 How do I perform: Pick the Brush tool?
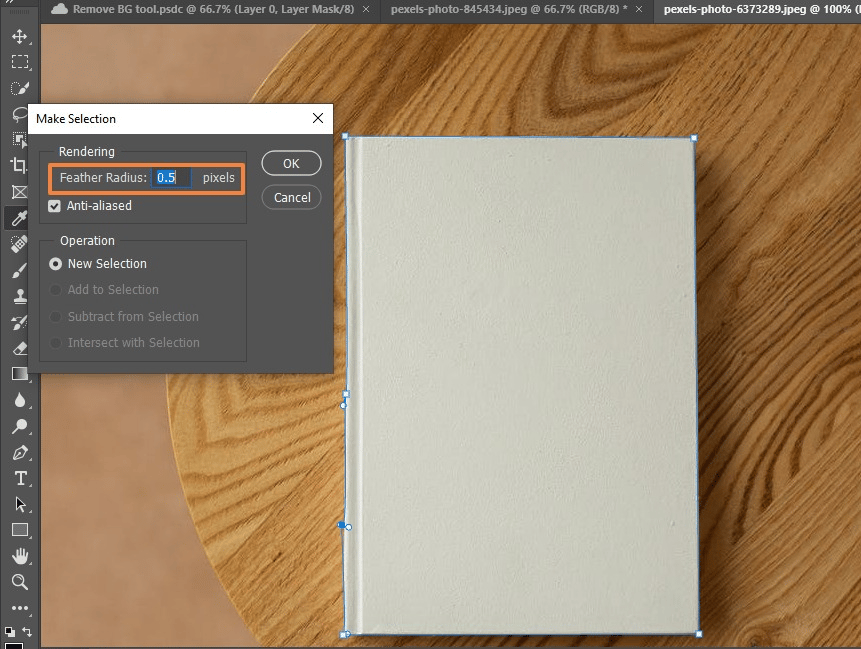coord(19,271)
